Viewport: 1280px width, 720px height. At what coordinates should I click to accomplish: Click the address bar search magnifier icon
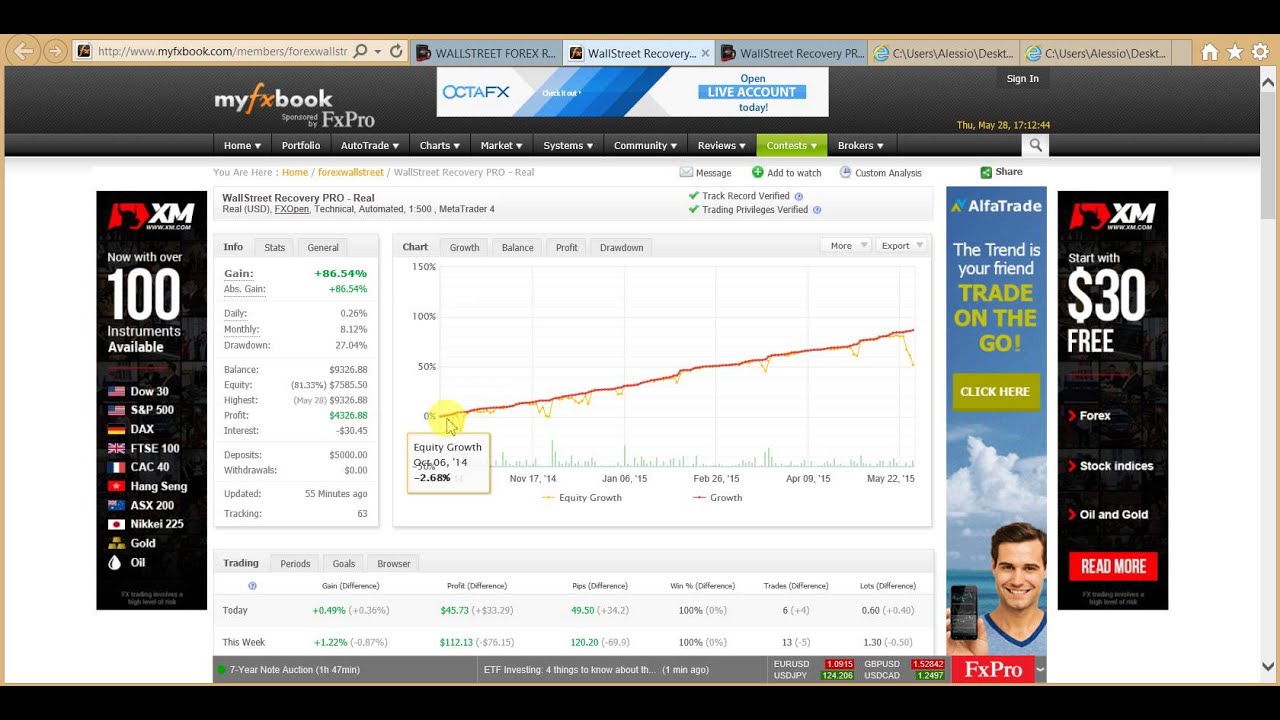pos(360,51)
